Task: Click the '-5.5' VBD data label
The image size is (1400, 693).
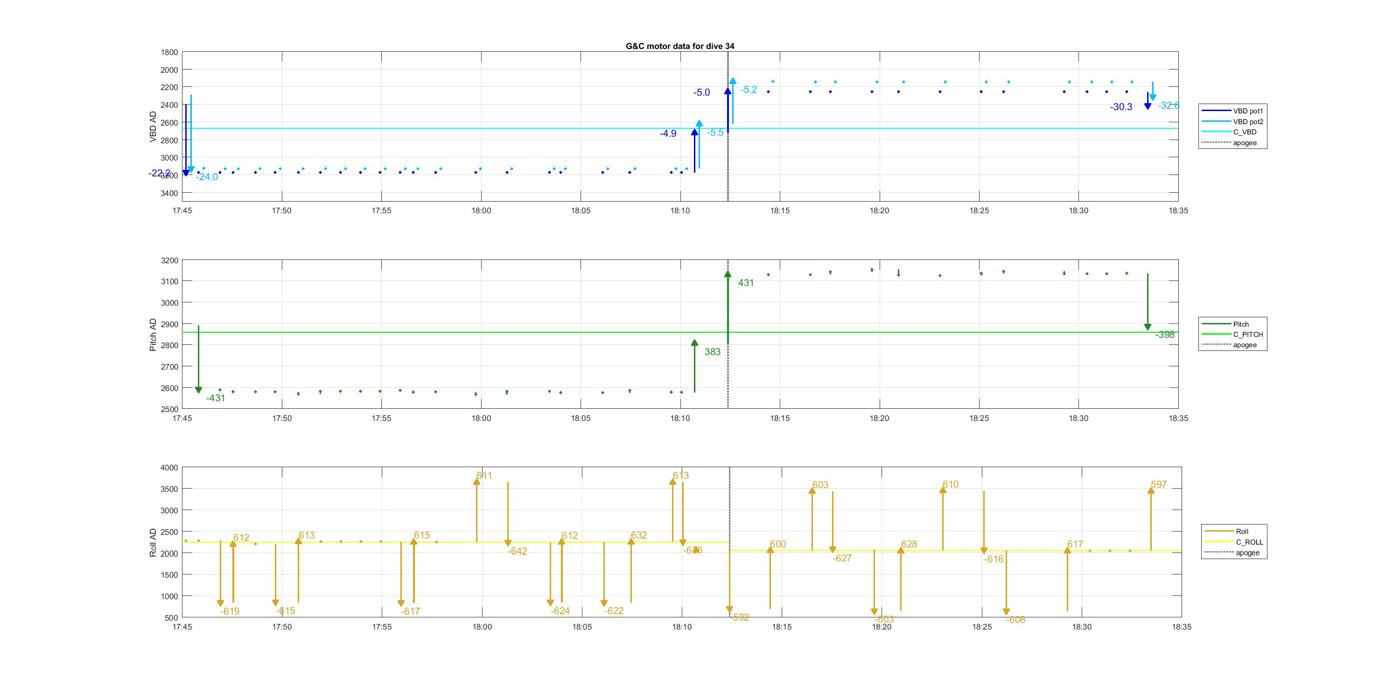Action: point(716,133)
